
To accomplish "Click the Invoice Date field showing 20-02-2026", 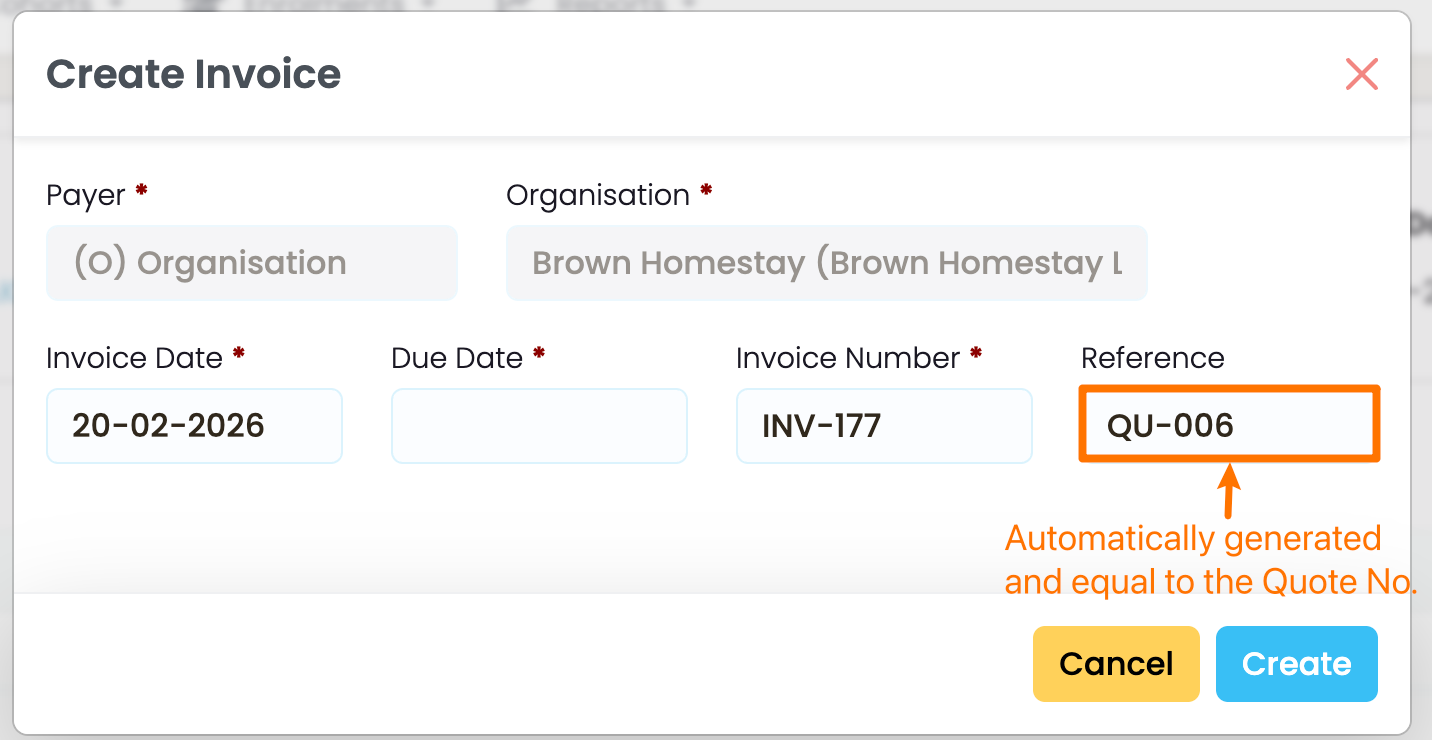I will pos(194,426).
